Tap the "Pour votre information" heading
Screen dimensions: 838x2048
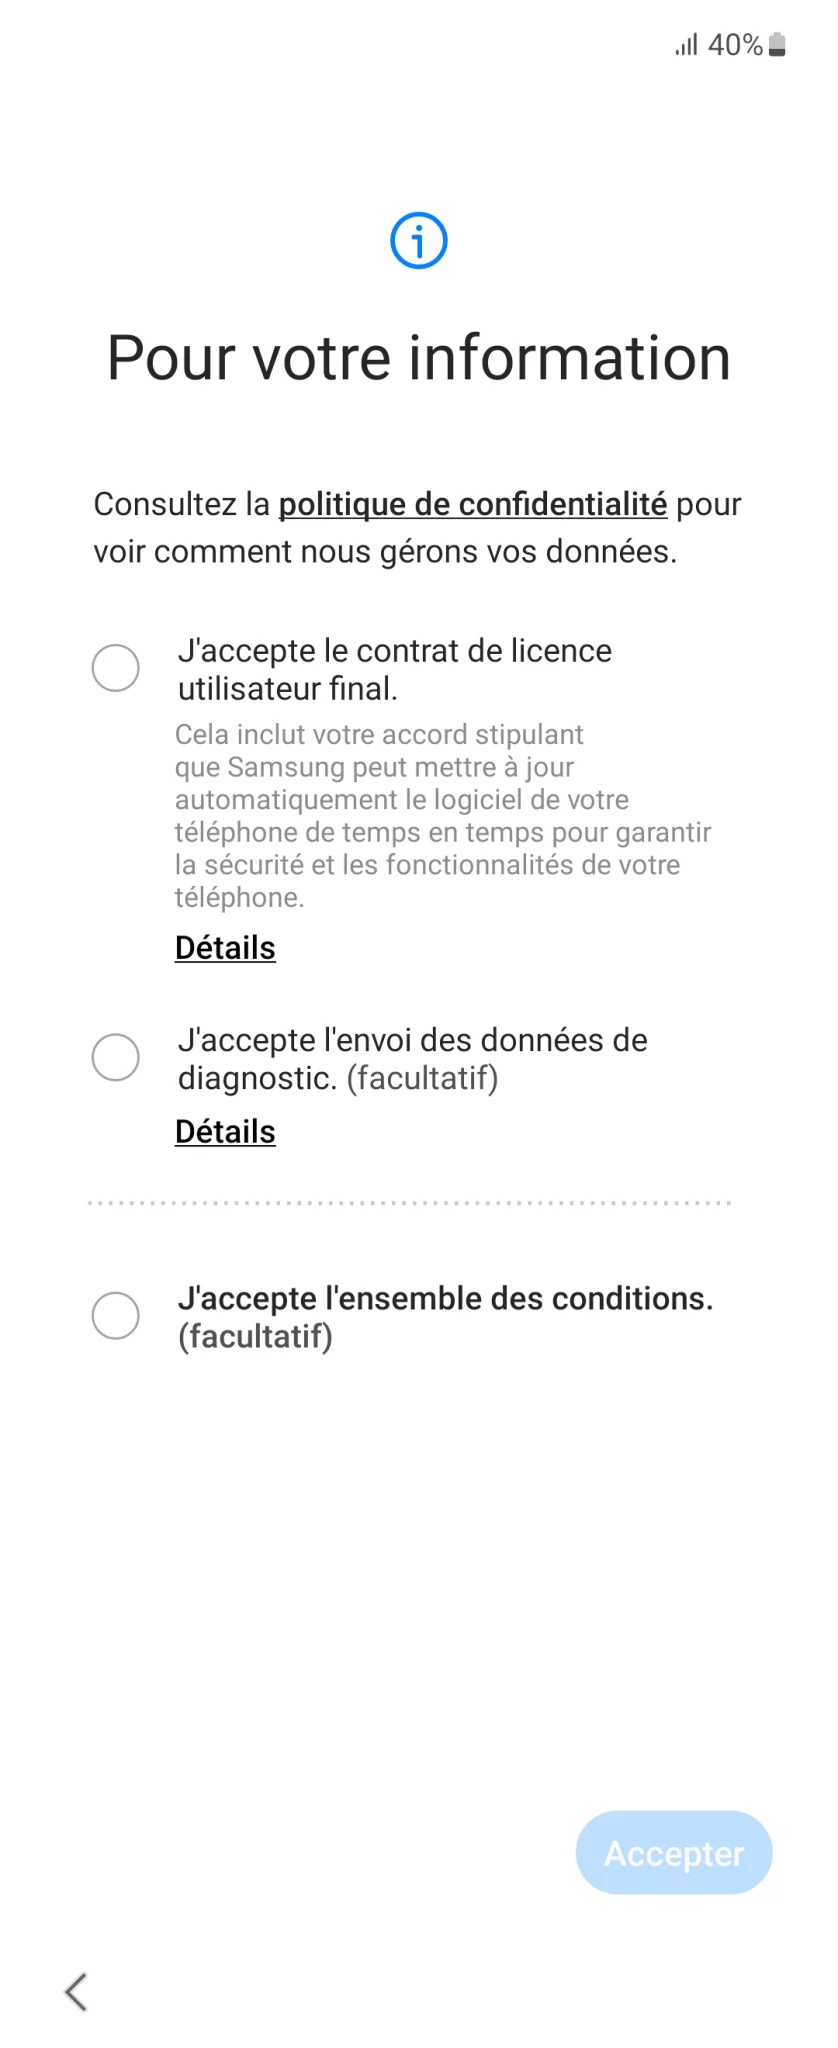[x=419, y=358]
